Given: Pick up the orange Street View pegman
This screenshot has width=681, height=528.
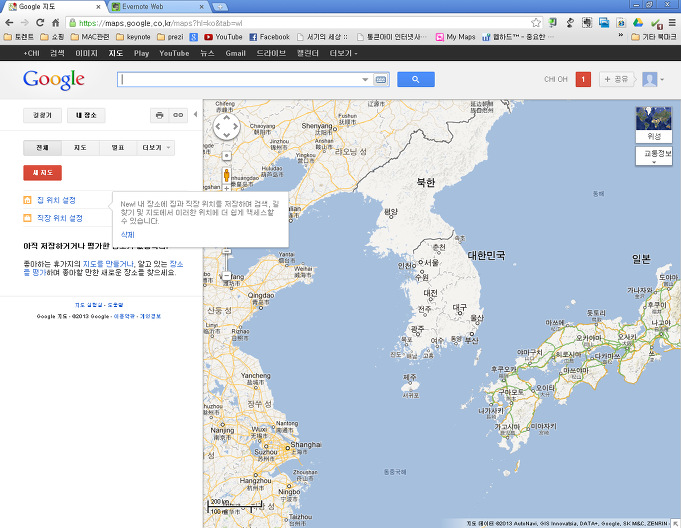Looking at the screenshot, I should pos(226,175).
